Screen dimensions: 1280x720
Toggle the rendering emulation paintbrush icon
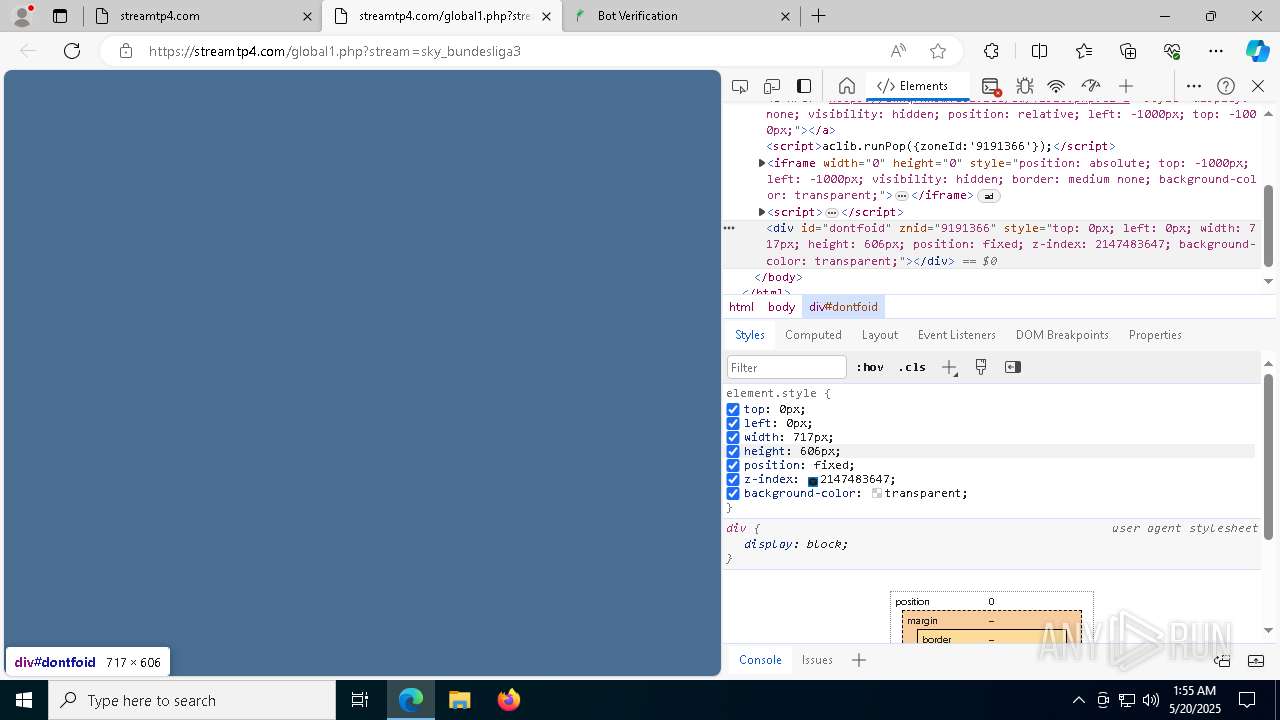(981, 367)
